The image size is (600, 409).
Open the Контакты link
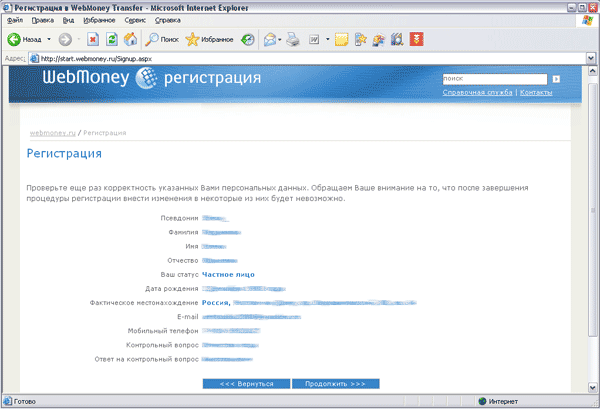tap(536, 92)
